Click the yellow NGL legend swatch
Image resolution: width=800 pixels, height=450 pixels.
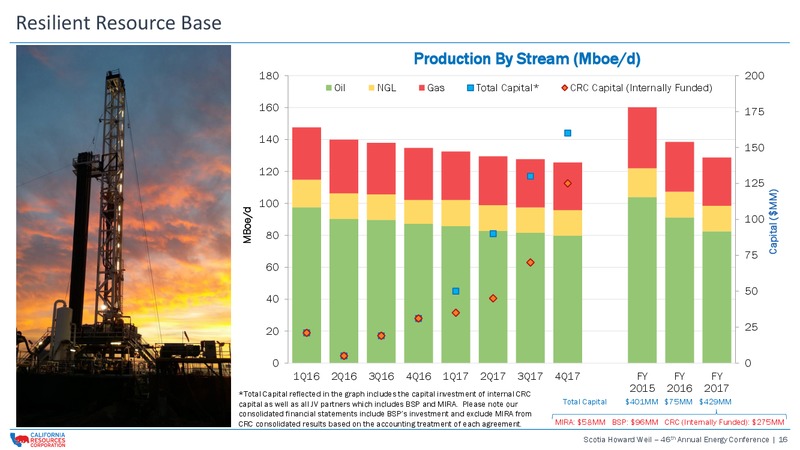click(371, 88)
